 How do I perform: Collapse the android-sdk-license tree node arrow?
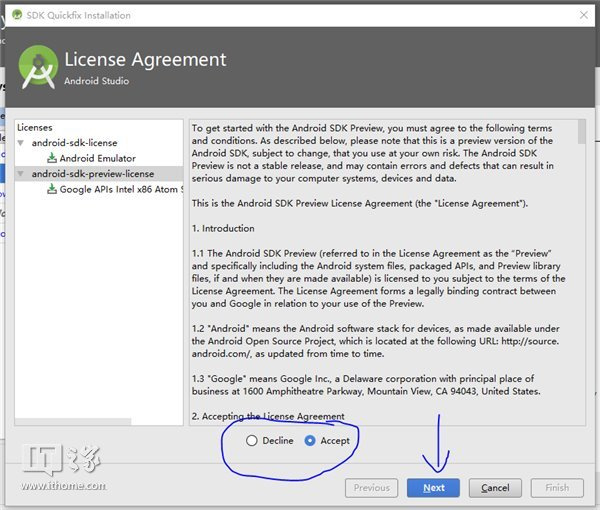(x=23, y=143)
